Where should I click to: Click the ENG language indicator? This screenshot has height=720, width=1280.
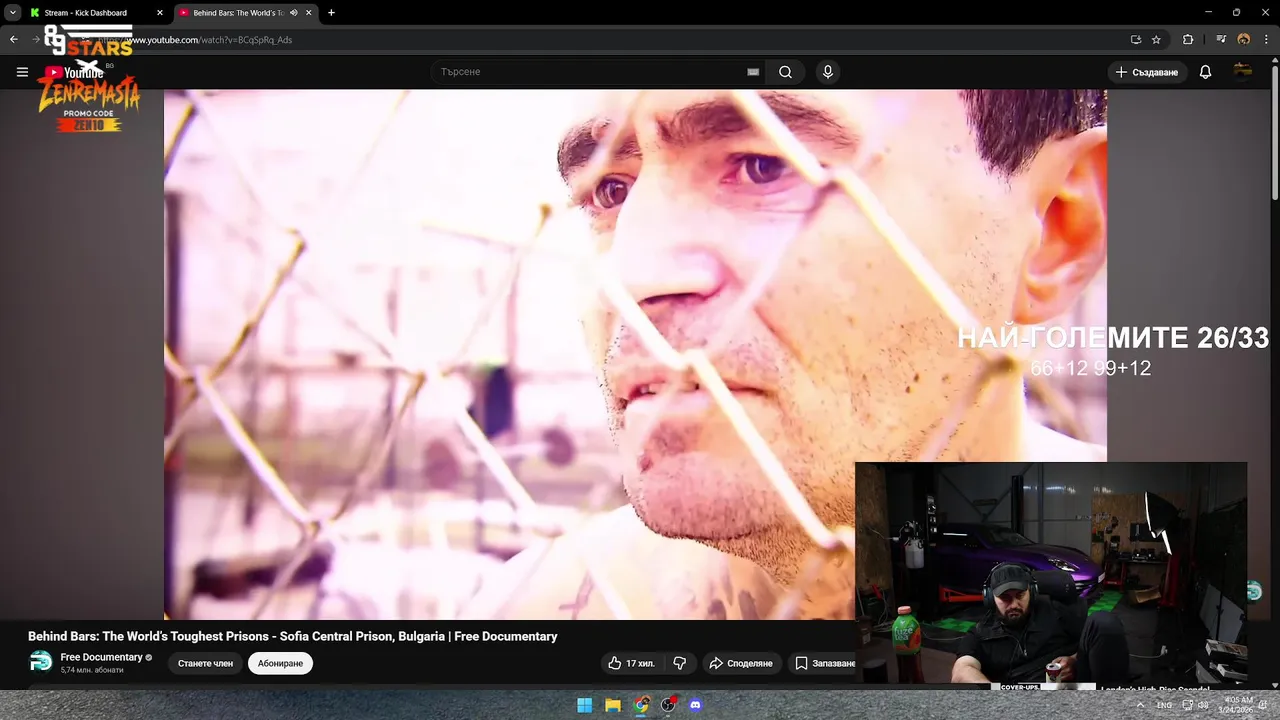coord(1164,705)
